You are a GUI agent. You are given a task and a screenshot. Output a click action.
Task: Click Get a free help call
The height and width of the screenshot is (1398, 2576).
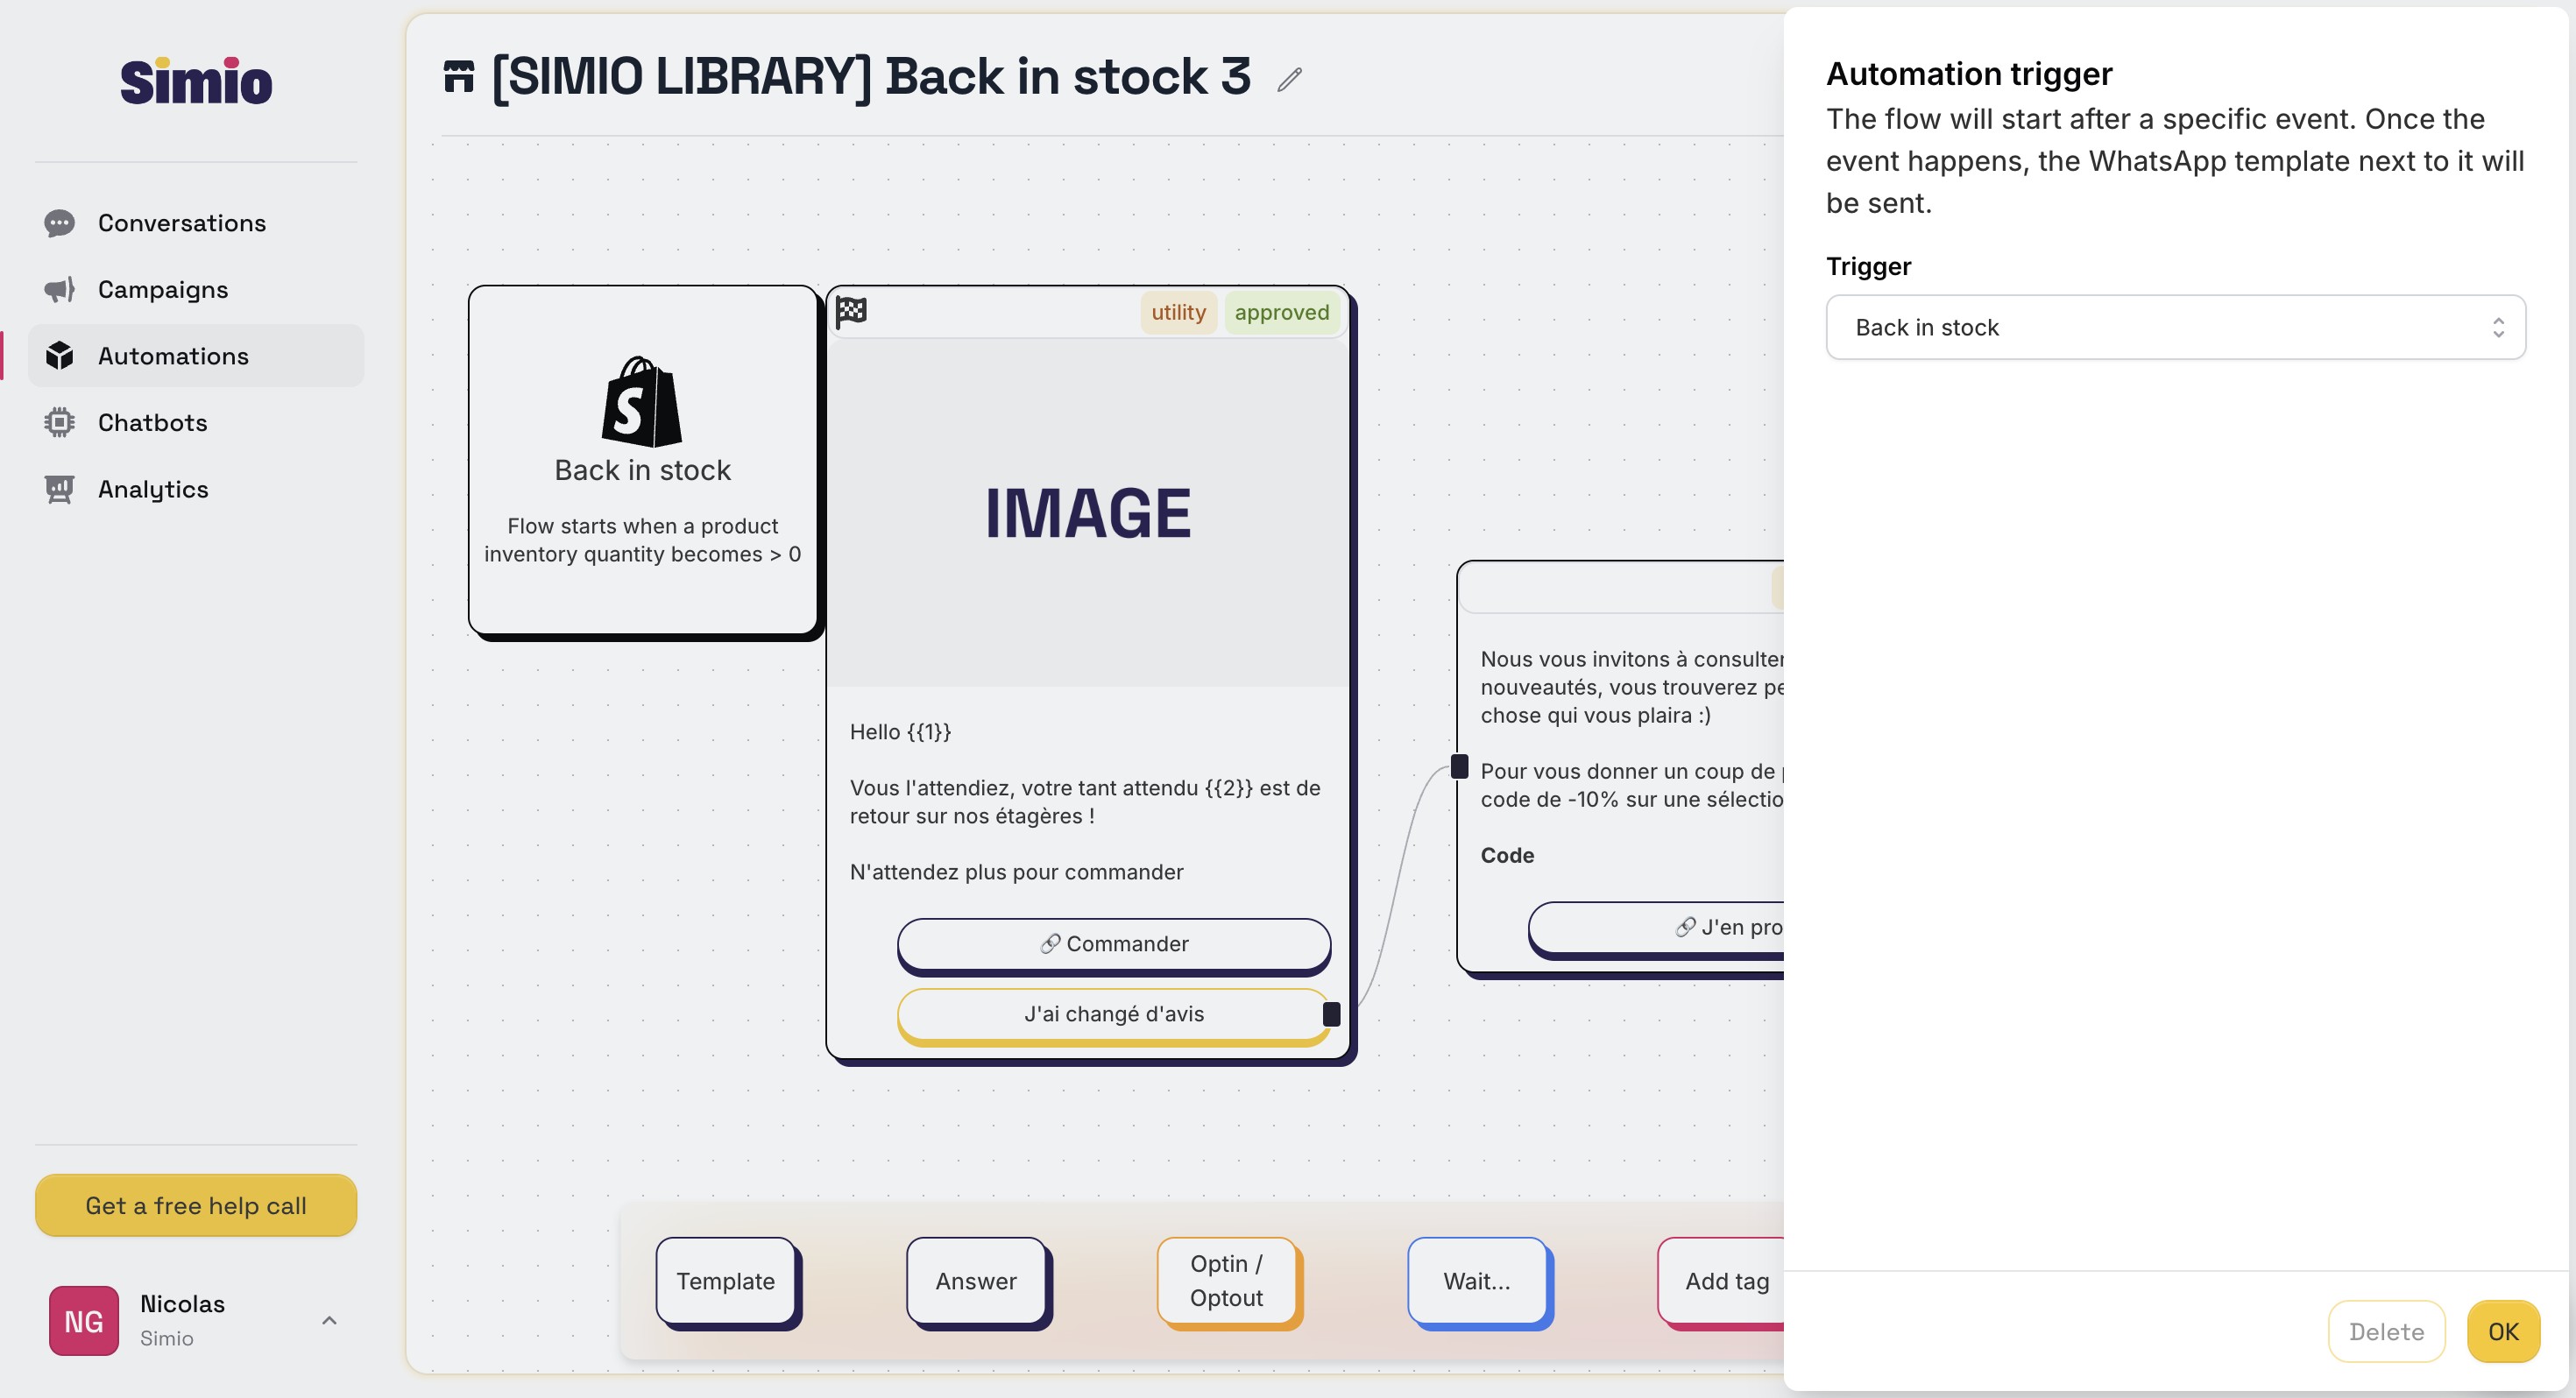(x=196, y=1205)
